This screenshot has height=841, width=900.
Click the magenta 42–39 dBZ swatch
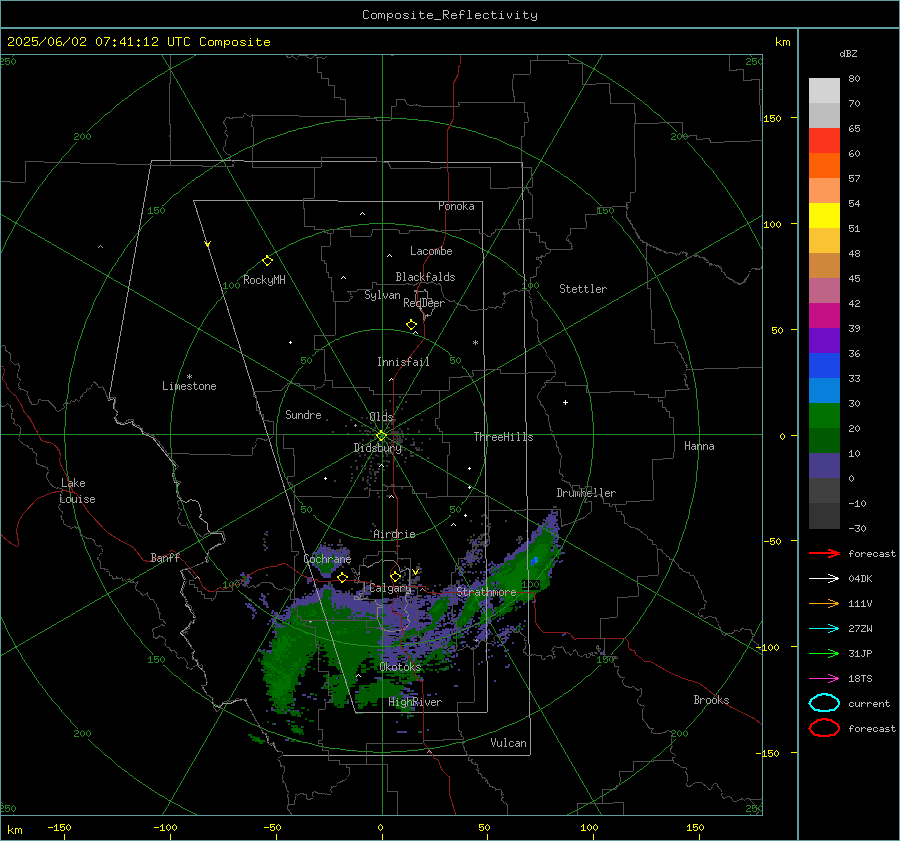tap(824, 316)
